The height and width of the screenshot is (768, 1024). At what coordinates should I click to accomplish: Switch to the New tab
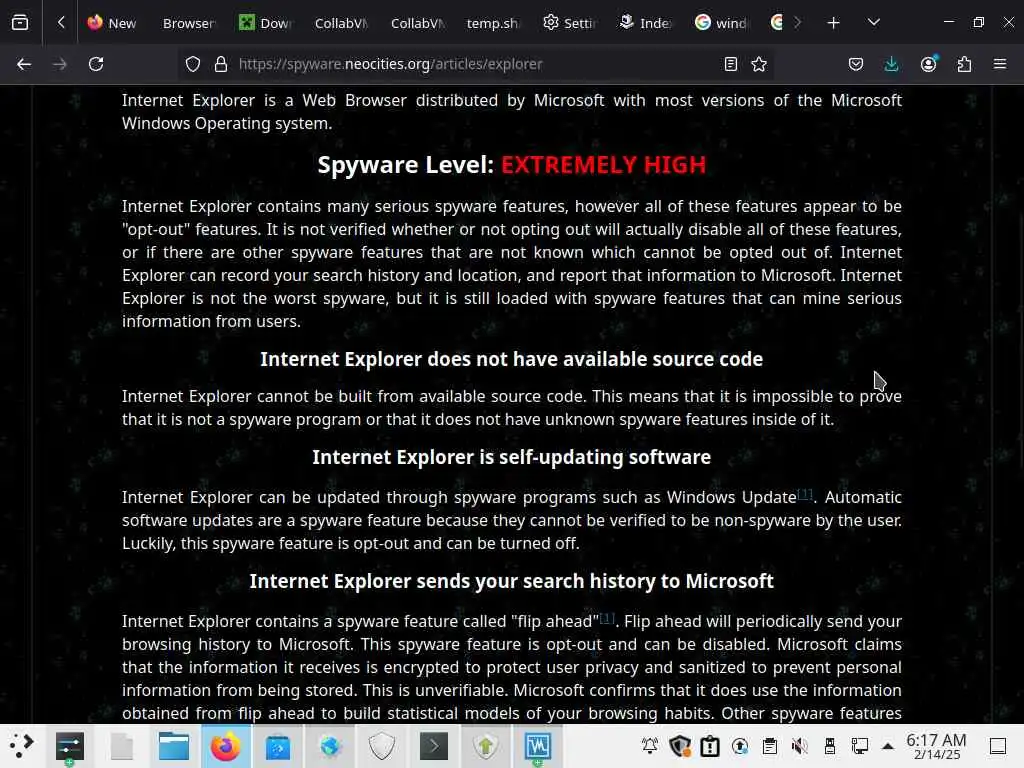112,23
